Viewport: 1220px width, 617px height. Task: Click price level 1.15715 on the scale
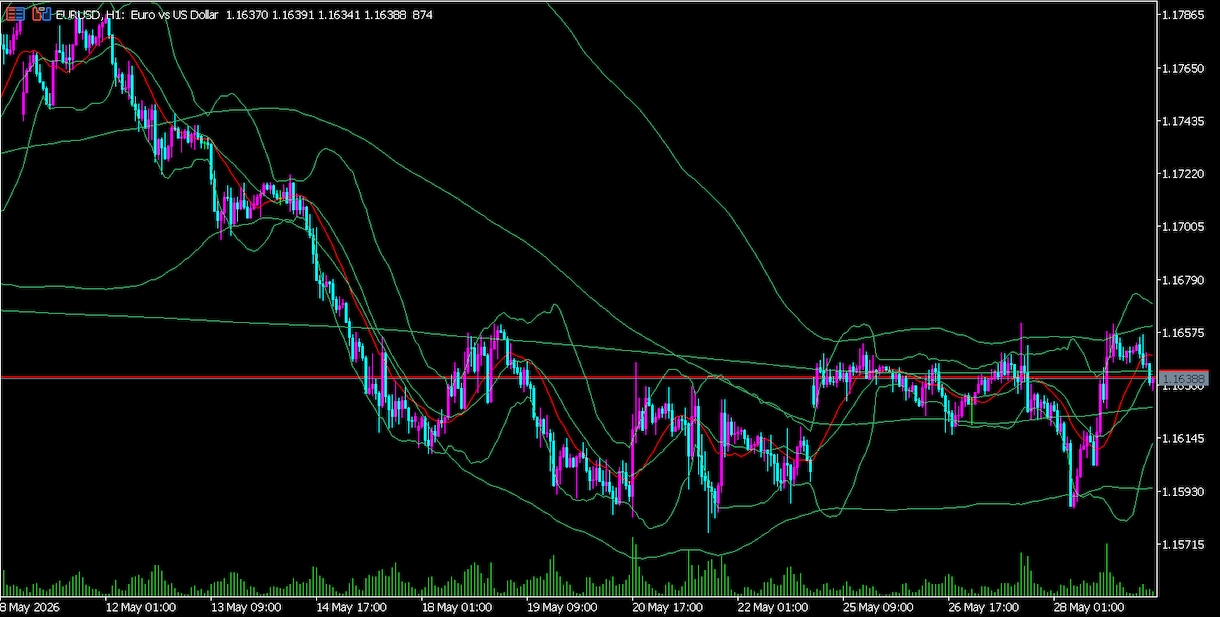[1185, 545]
